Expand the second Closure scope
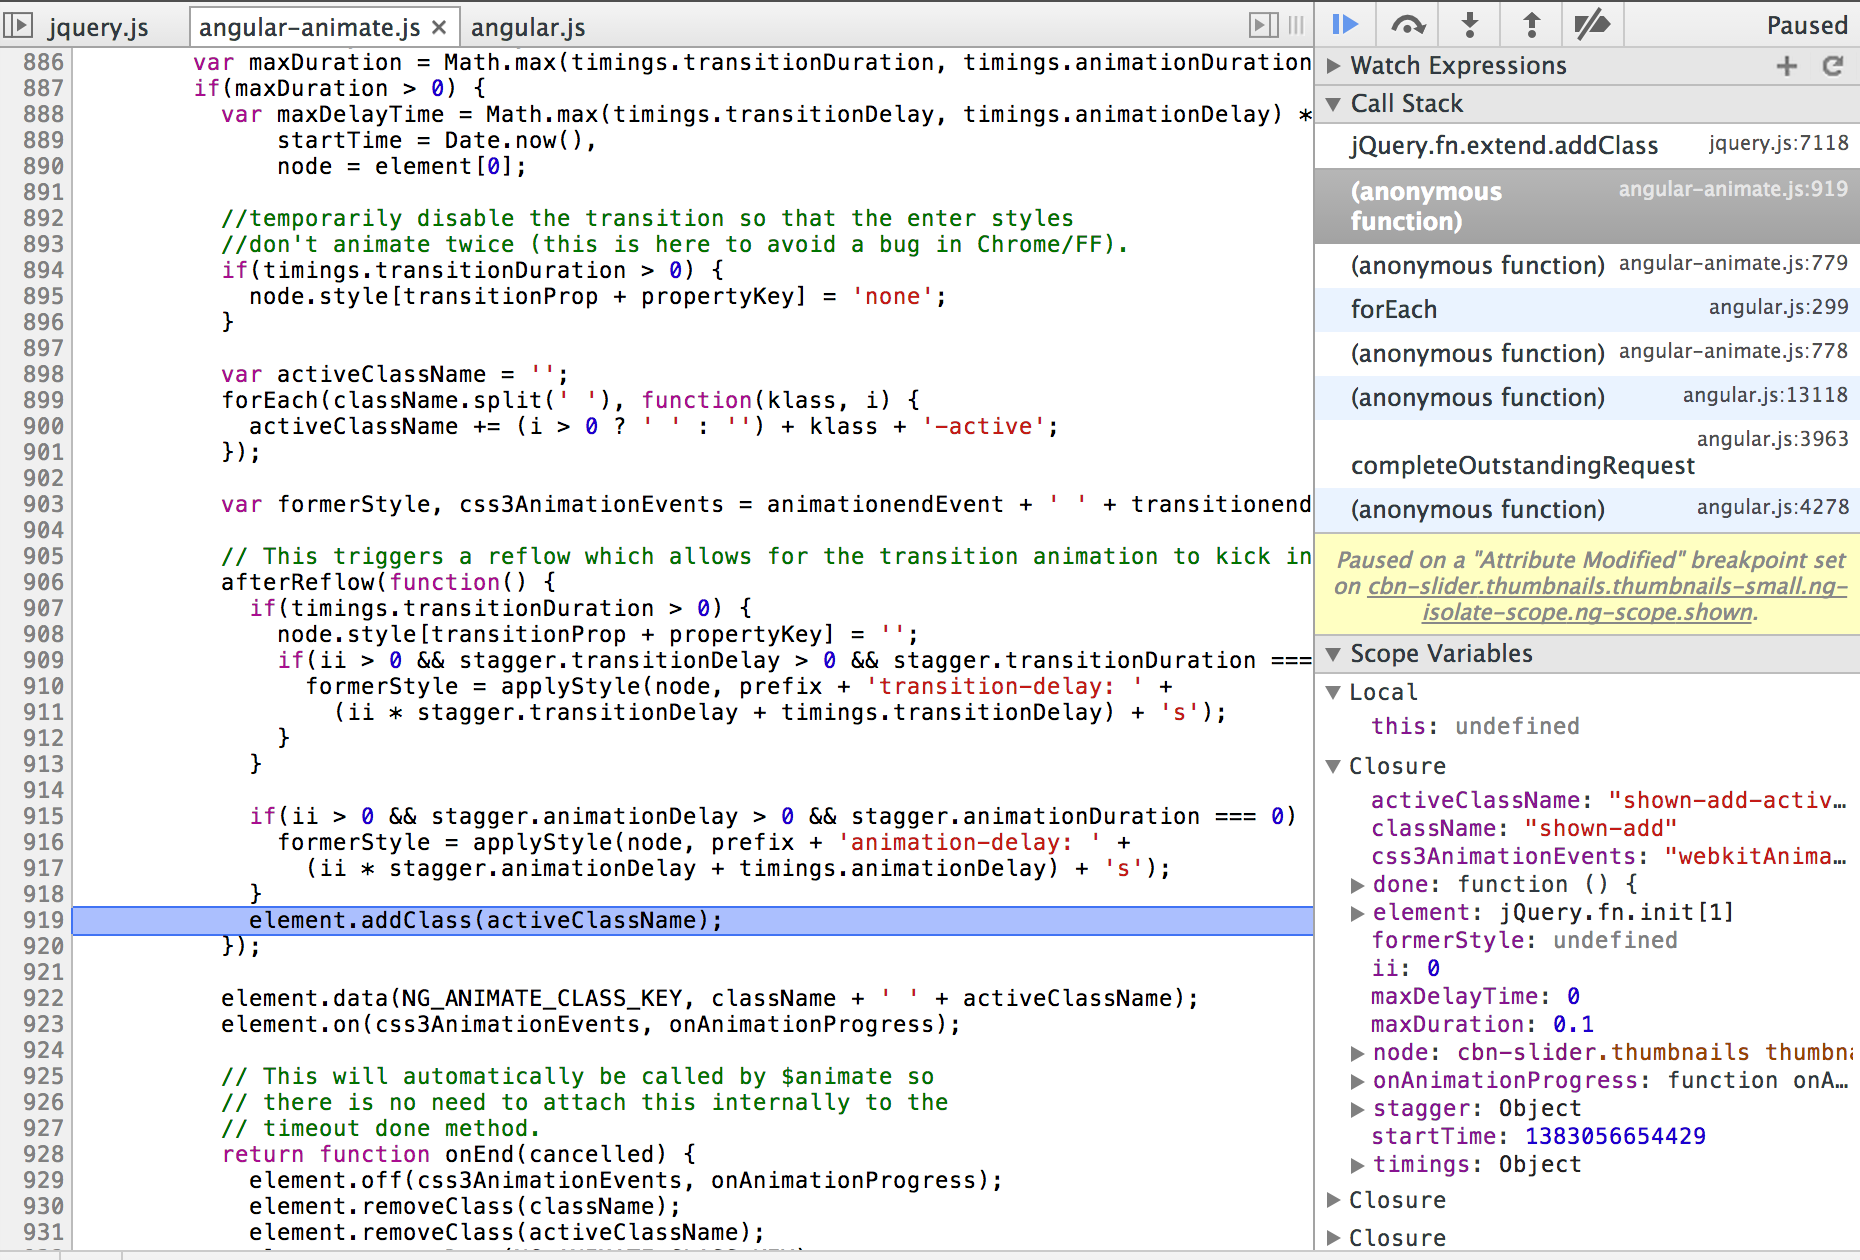Viewport: 1860px width, 1260px height. pos(1333,1200)
